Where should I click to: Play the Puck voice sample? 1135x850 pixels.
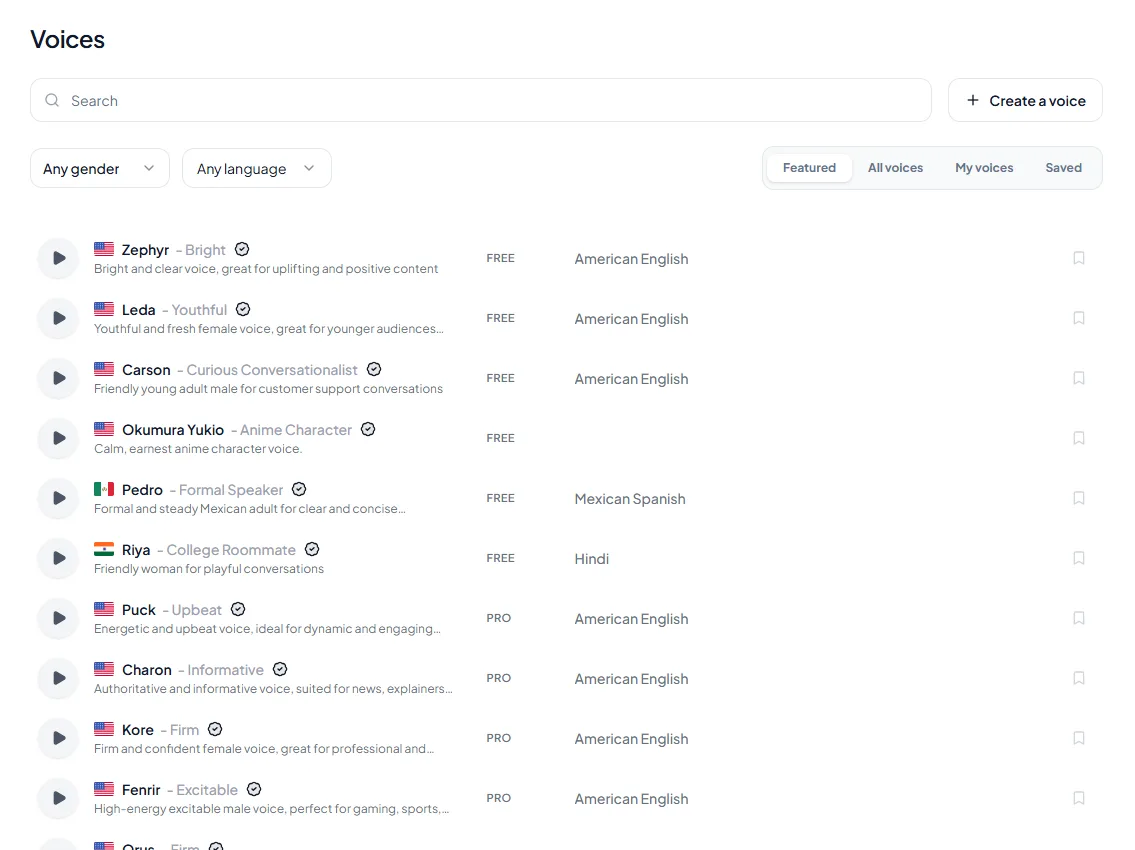pos(58,618)
